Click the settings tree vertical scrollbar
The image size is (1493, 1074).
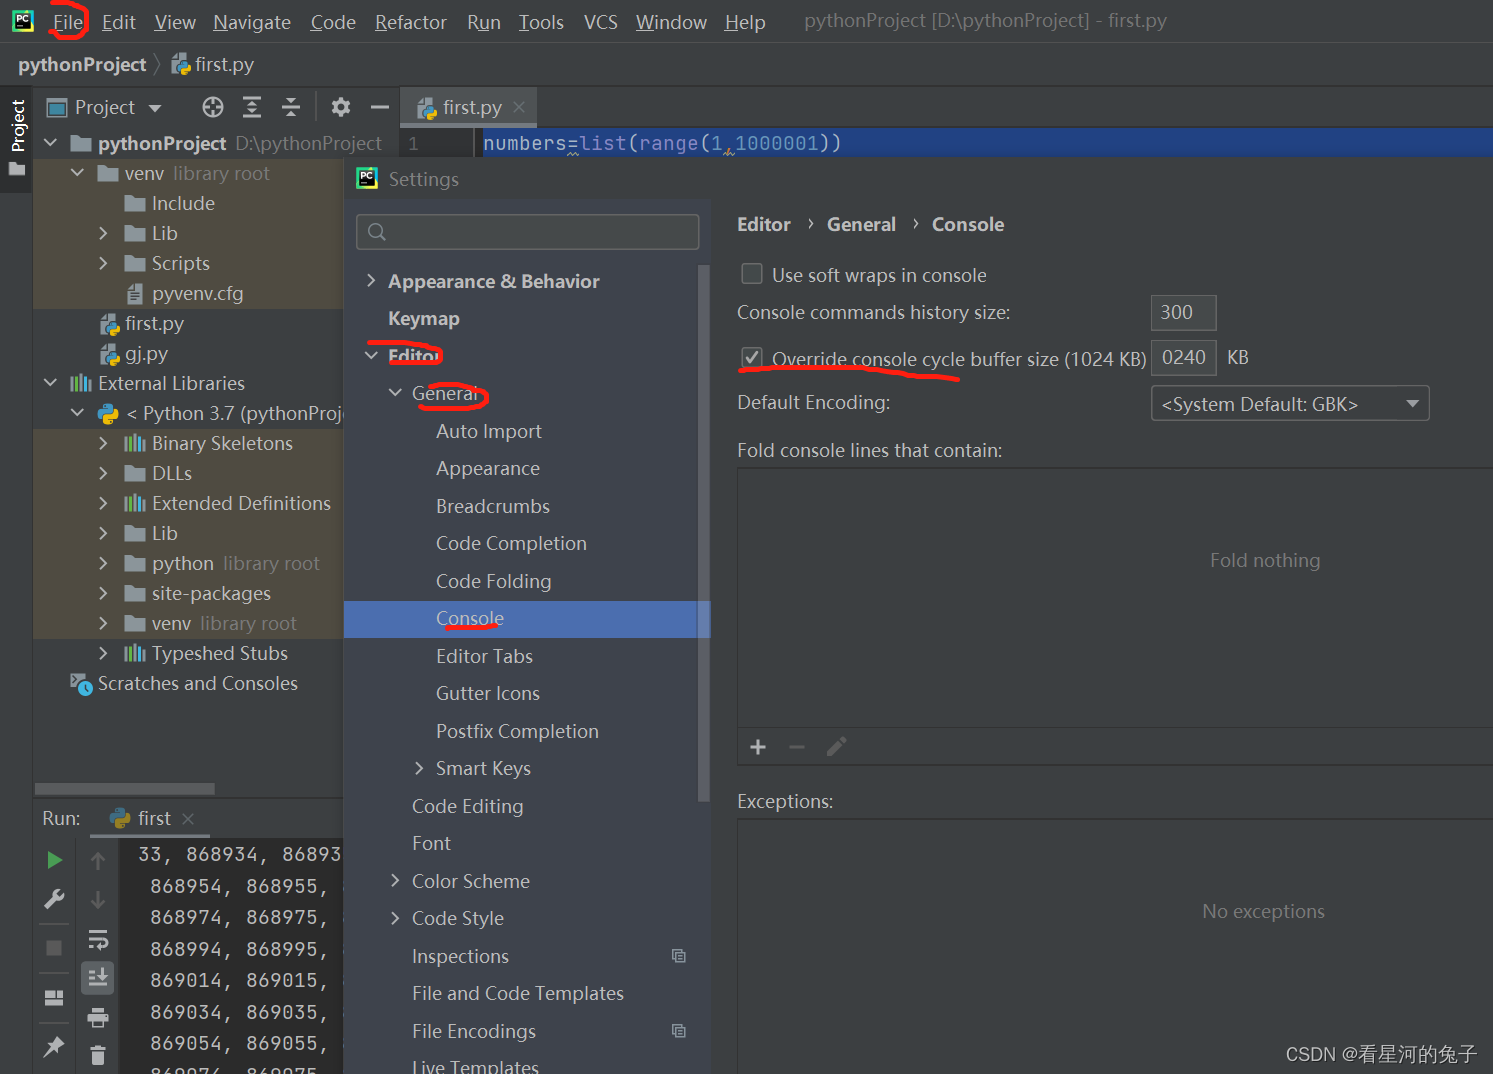[703, 533]
